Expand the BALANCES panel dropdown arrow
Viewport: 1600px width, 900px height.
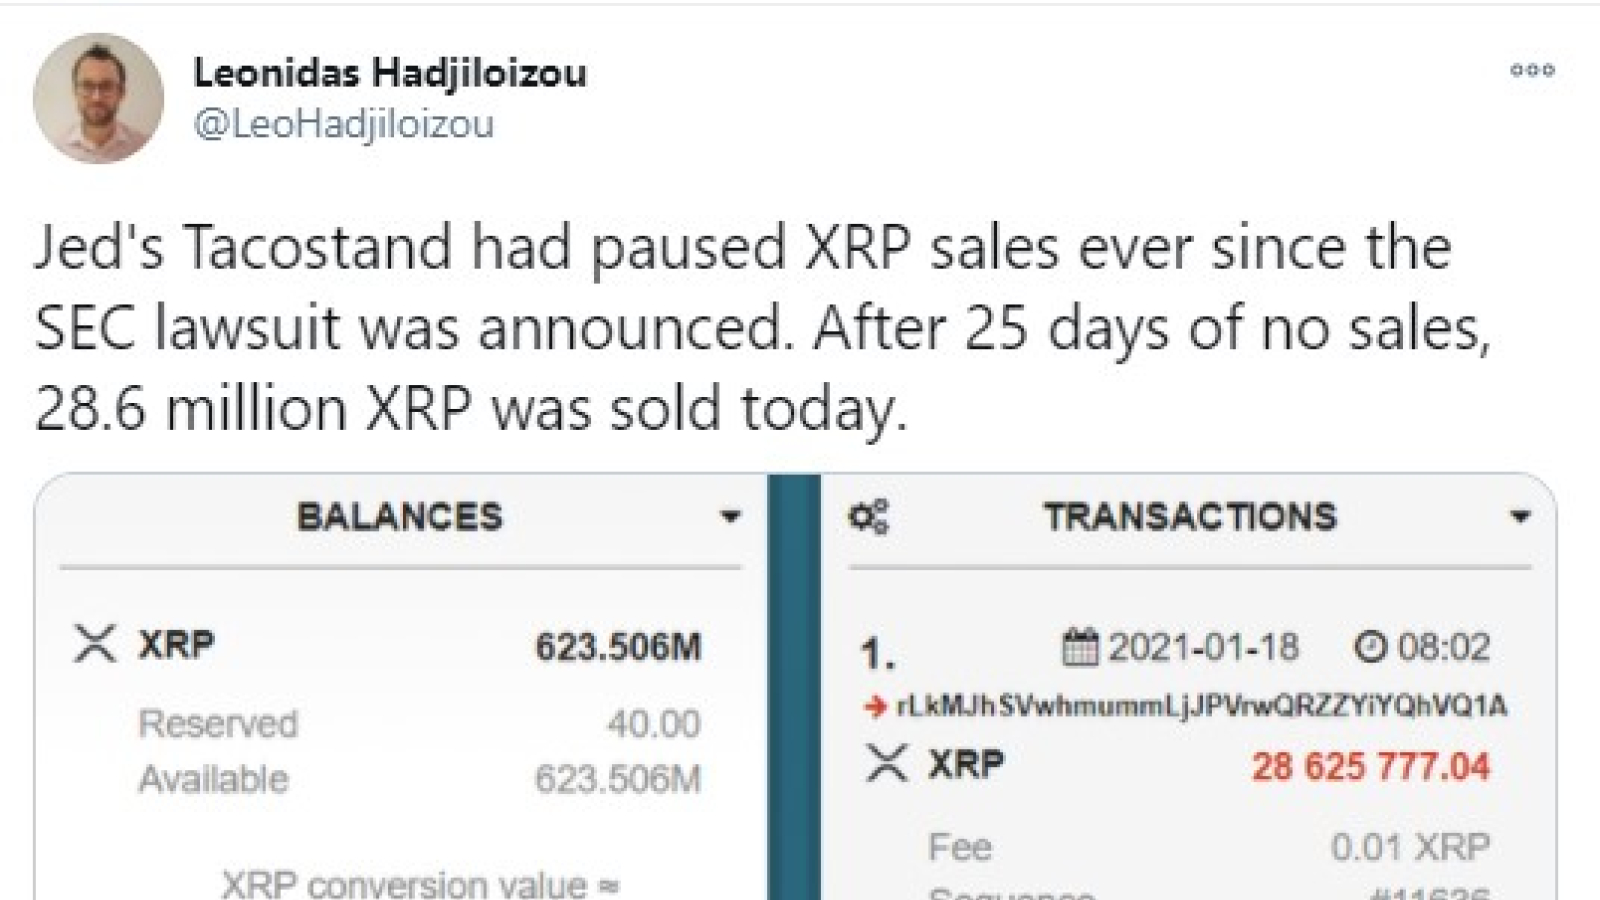[x=730, y=517]
